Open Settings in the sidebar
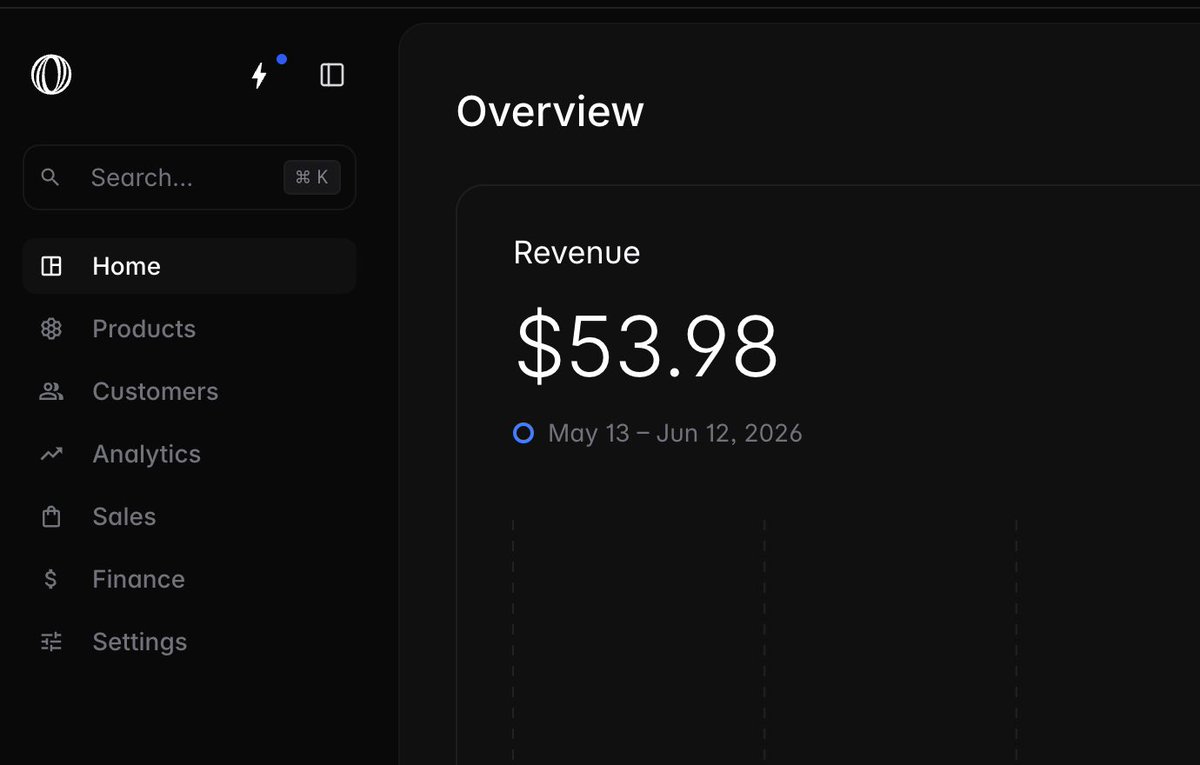 click(x=189, y=641)
